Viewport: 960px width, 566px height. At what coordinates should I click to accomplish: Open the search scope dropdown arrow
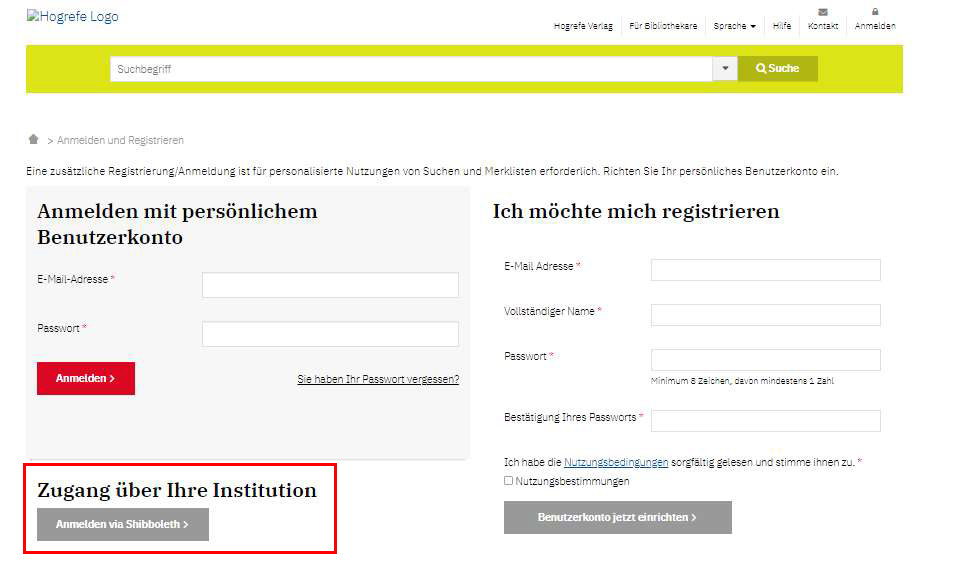pos(725,69)
